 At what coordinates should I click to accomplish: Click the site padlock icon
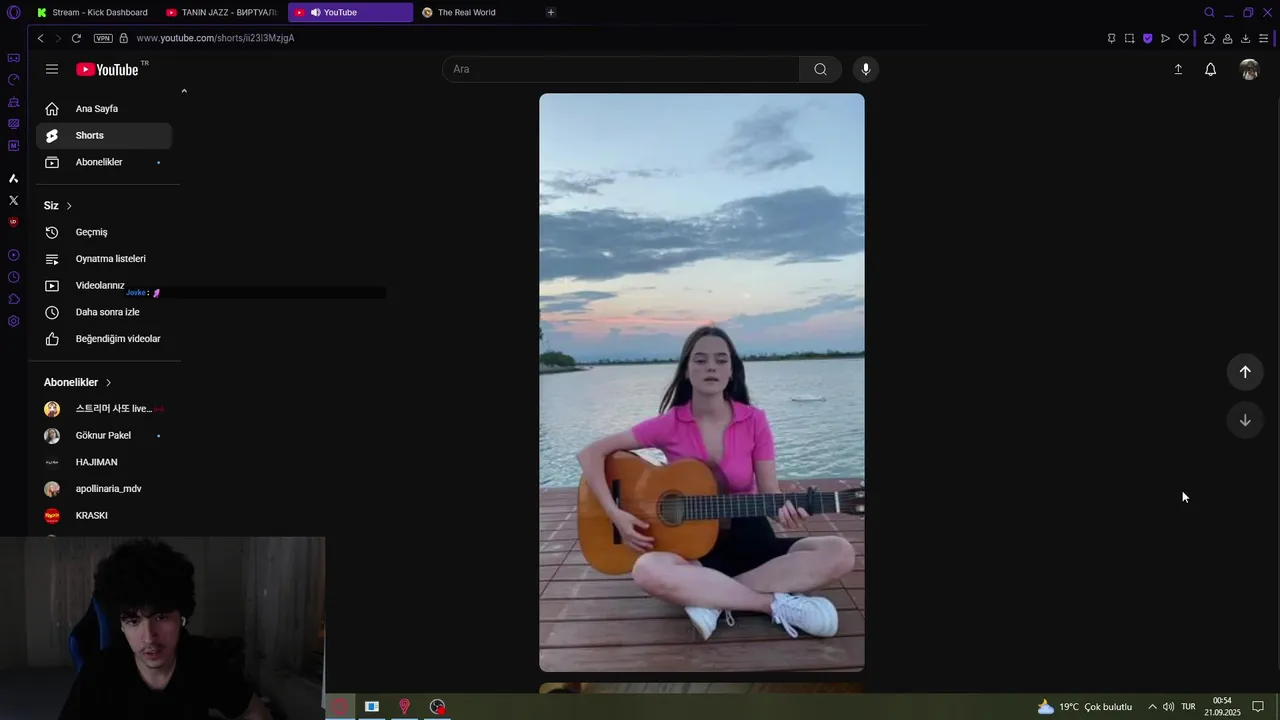(124, 38)
